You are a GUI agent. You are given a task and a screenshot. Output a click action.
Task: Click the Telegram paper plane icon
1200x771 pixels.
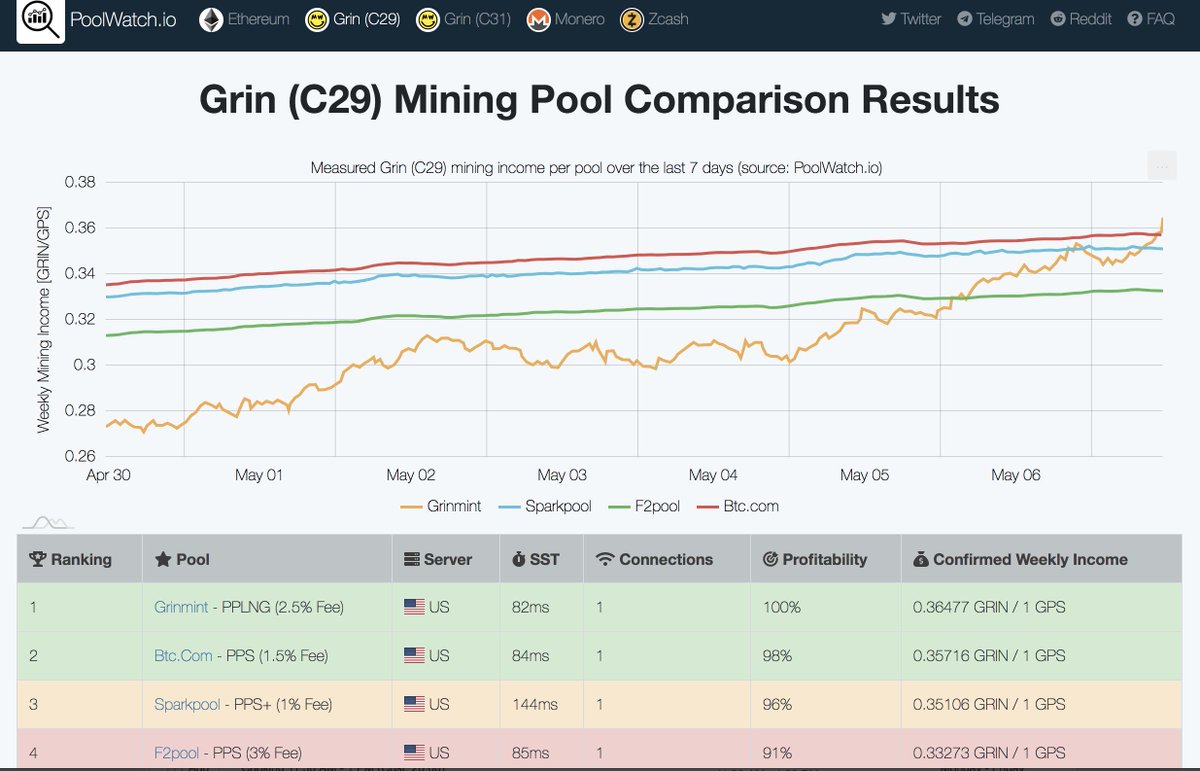963,18
